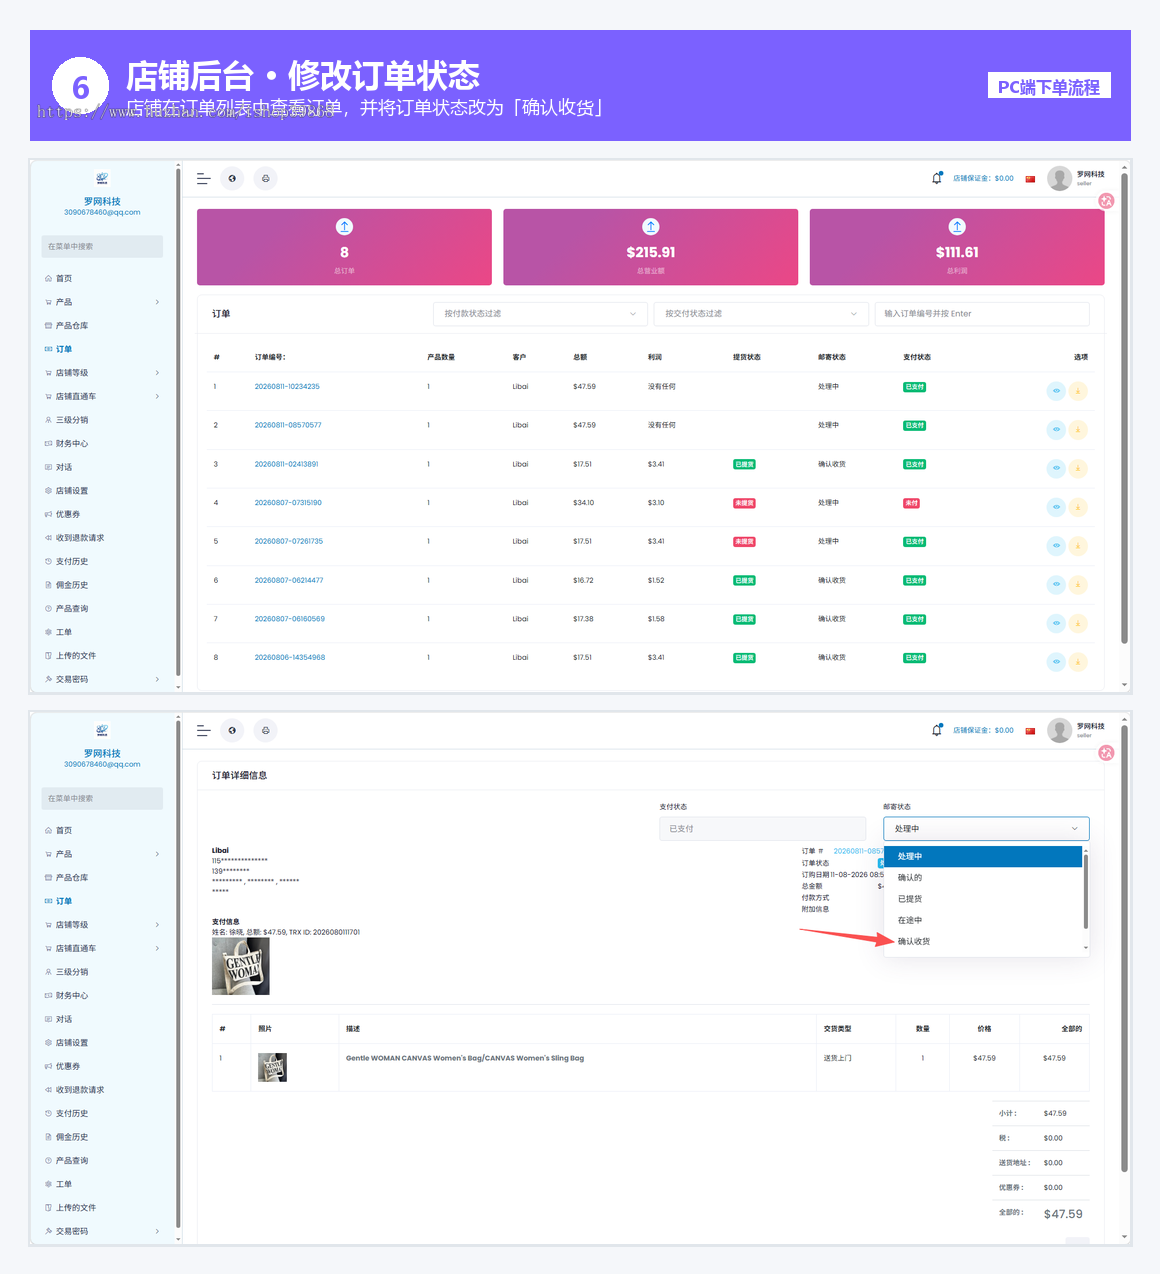Open 收到退款请求 in the order details sidebar
This screenshot has height=1274, width=1160.
coord(79,1090)
